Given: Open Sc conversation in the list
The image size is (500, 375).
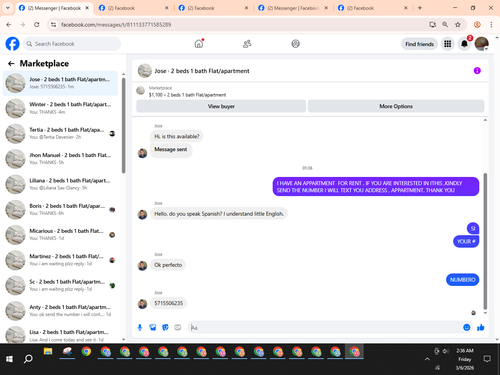Looking at the screenshot, I should click(x=60, y=285).
